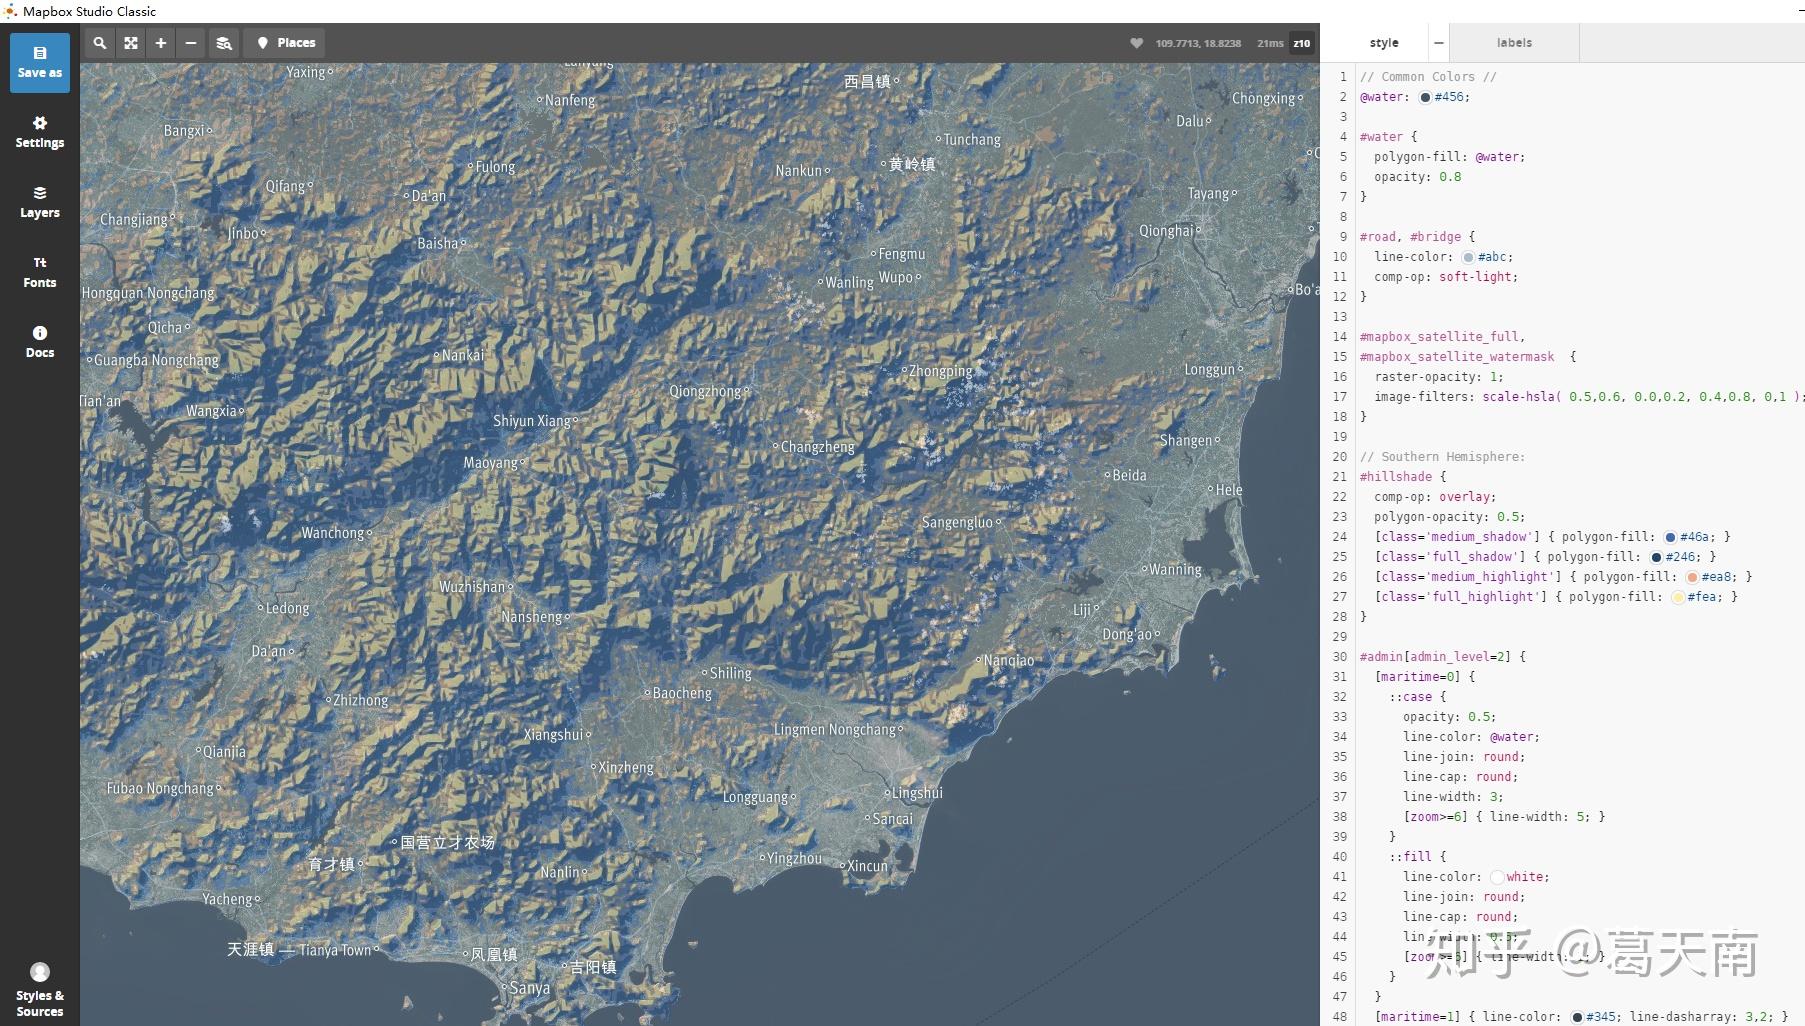Click the heart bookmark icon

click(x=1136, y=43)
